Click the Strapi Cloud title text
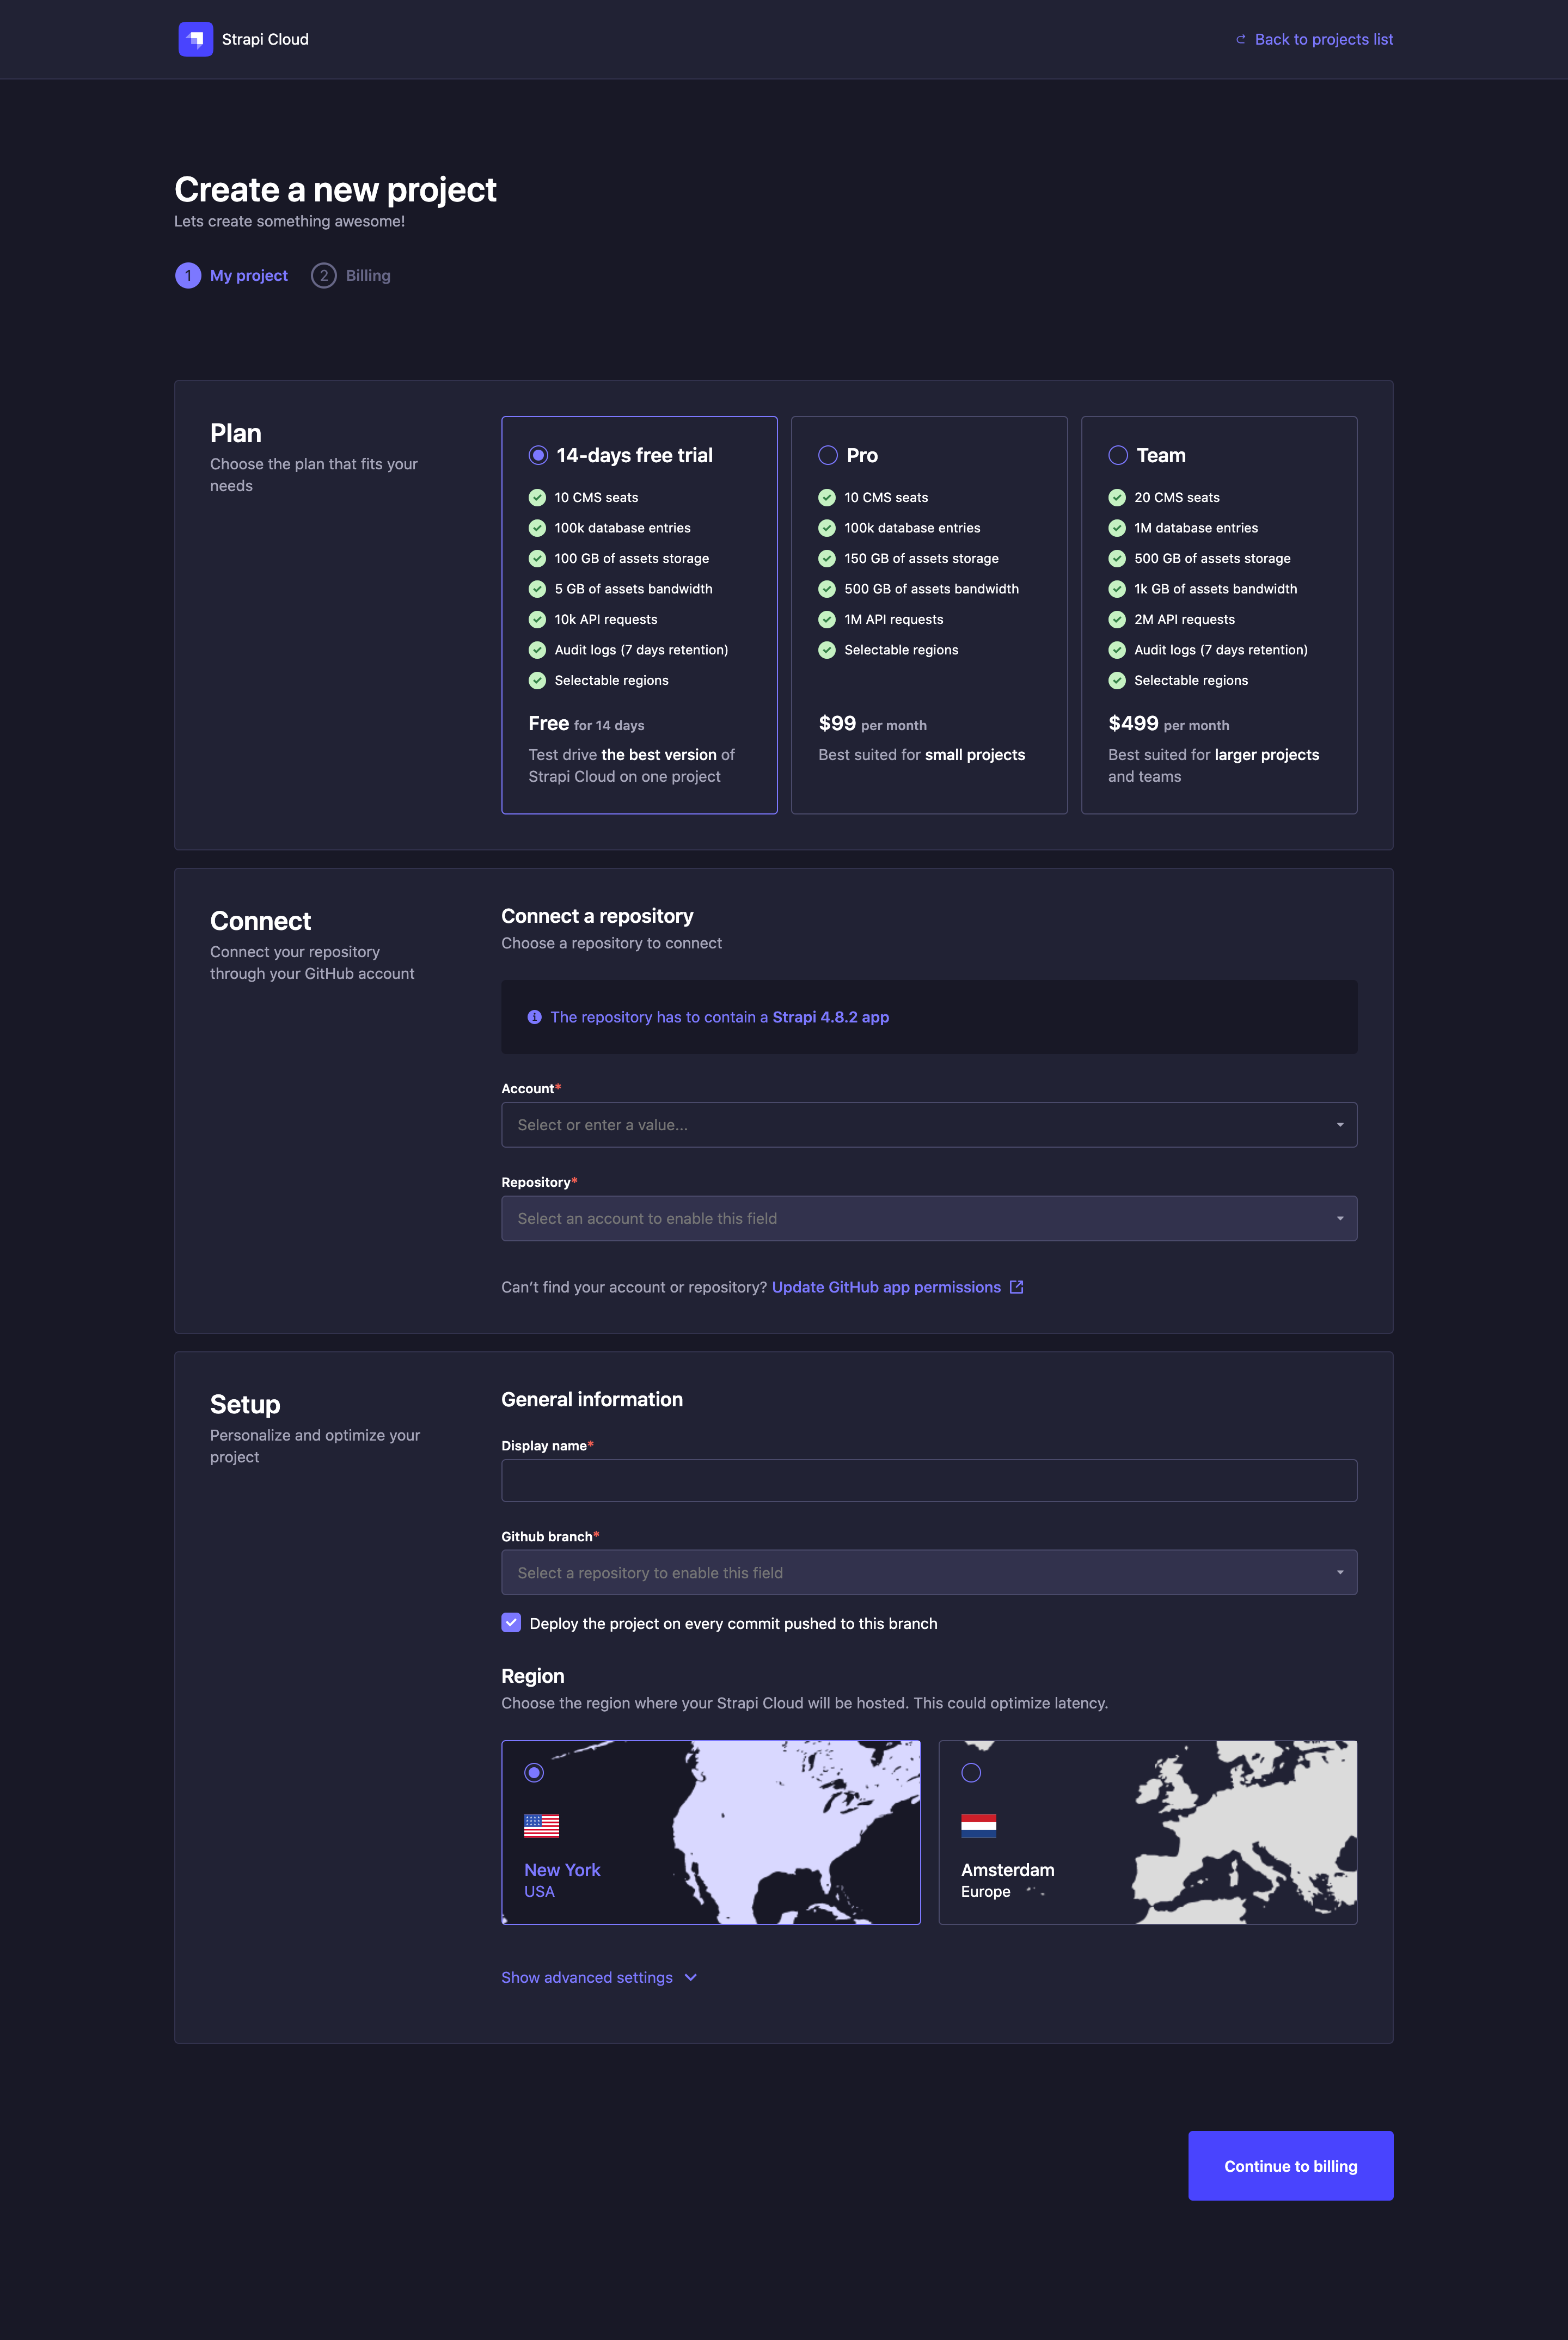This screenshot has width=1568, height=2340. coord(265,39)
